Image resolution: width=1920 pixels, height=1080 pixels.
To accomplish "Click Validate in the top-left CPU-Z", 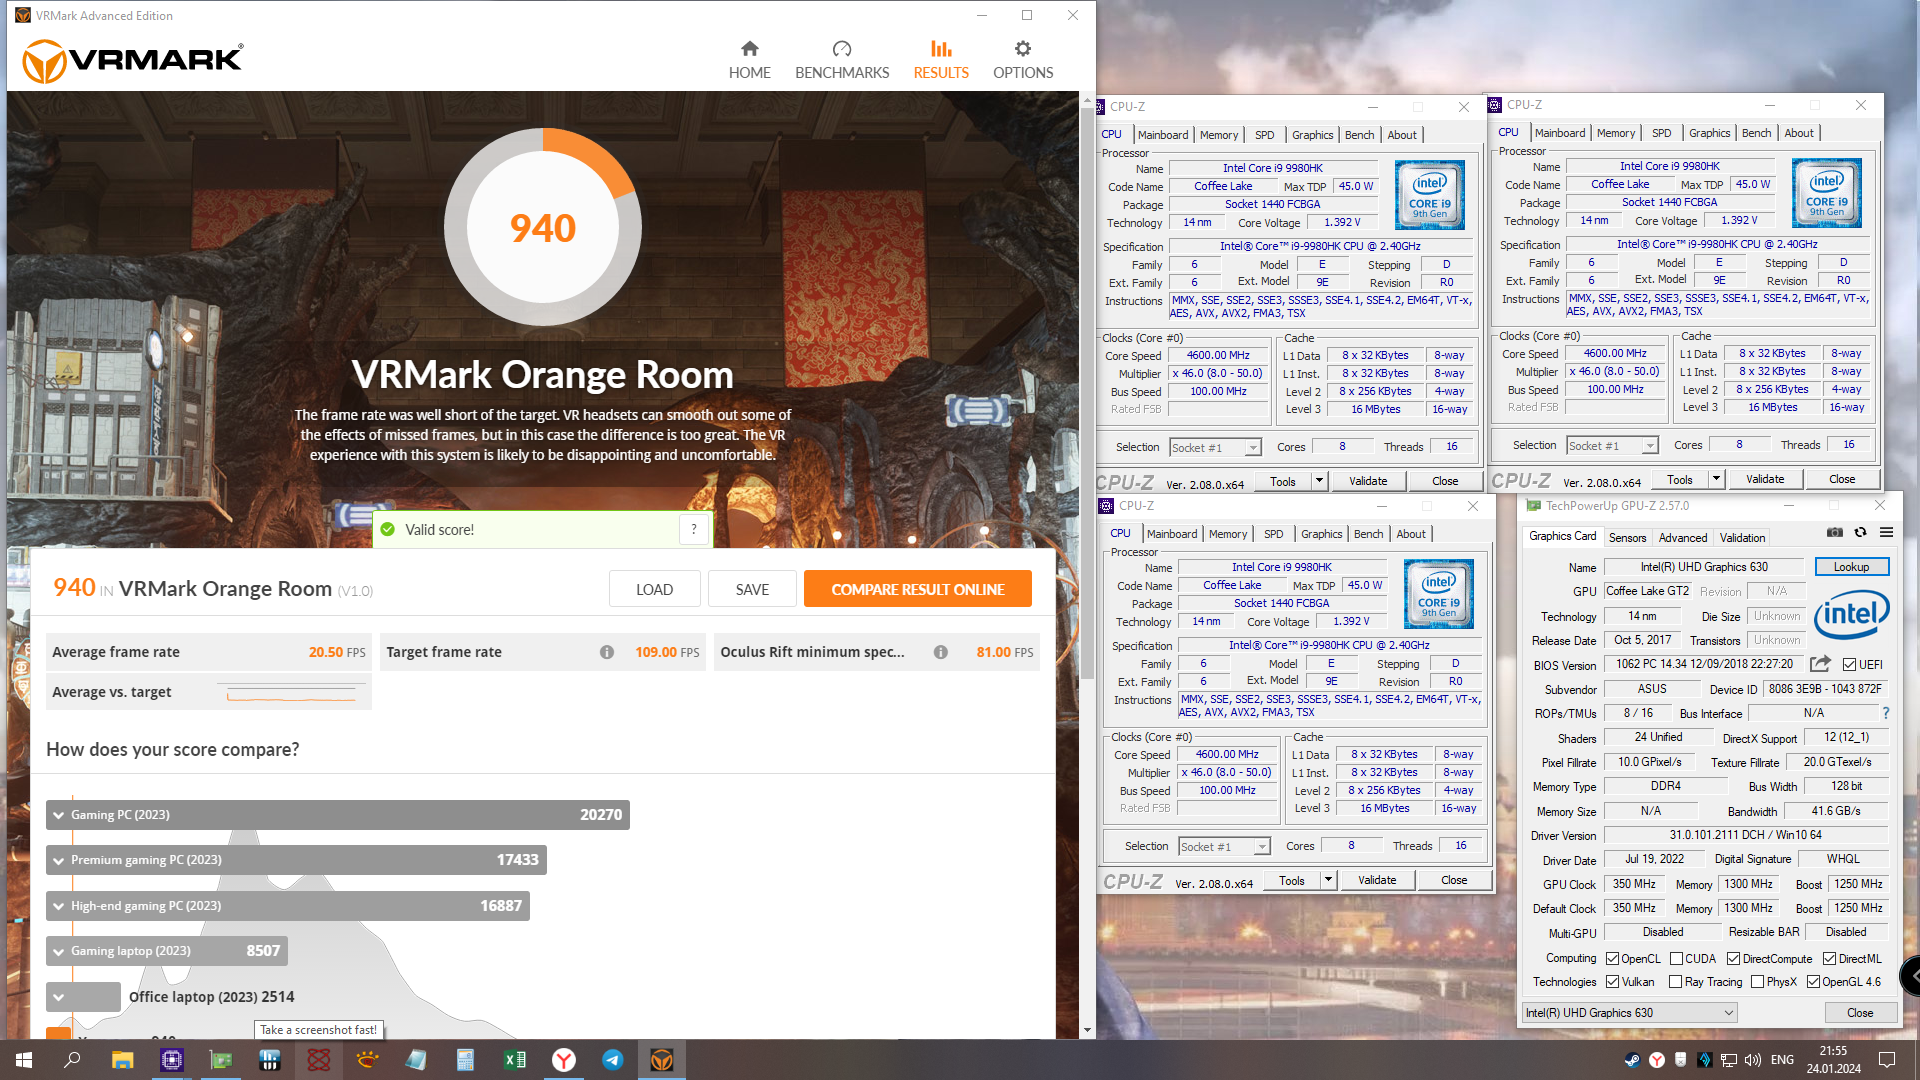I will point(1368,481).
